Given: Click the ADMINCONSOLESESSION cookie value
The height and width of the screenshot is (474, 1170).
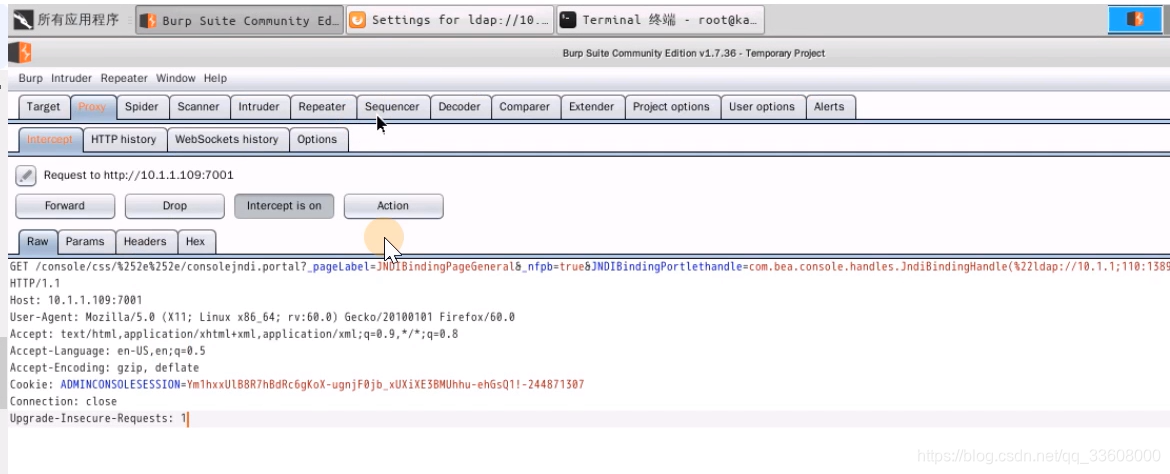Looking at the screenshot, I should pos(385,385).
